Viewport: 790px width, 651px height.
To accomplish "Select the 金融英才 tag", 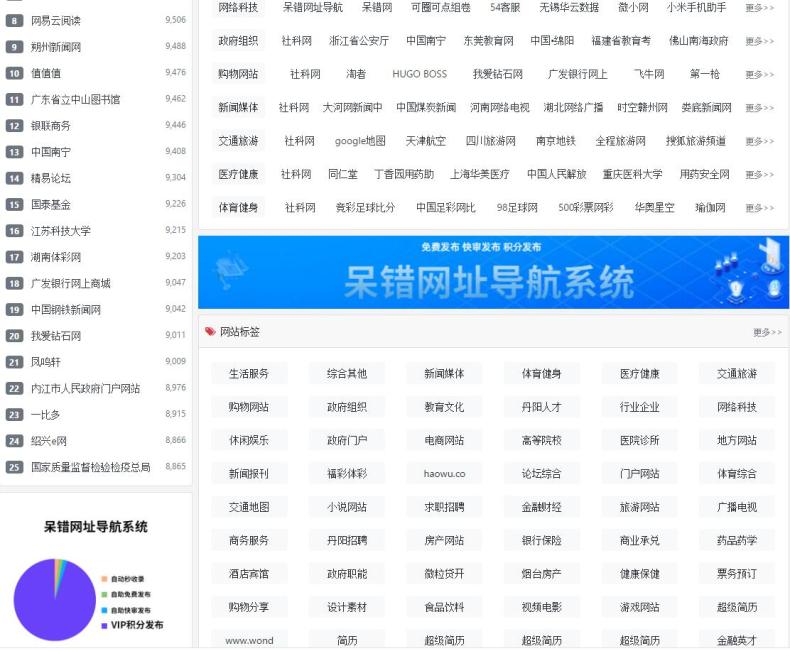I will pos(737,640).
